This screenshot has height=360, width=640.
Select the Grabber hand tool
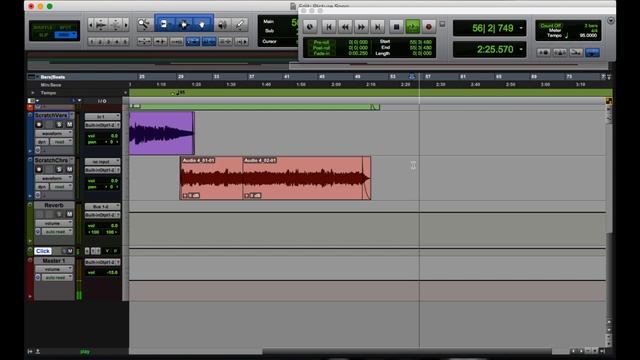[202, 25]
